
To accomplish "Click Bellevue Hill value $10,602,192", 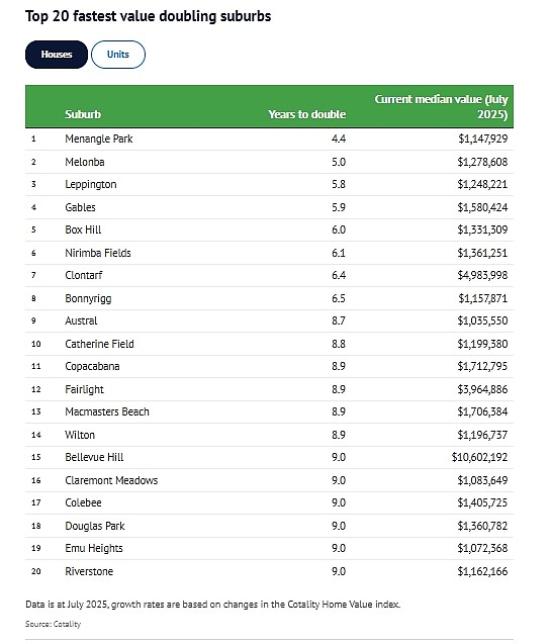I will pyautogui.click(x=480, y=457).
